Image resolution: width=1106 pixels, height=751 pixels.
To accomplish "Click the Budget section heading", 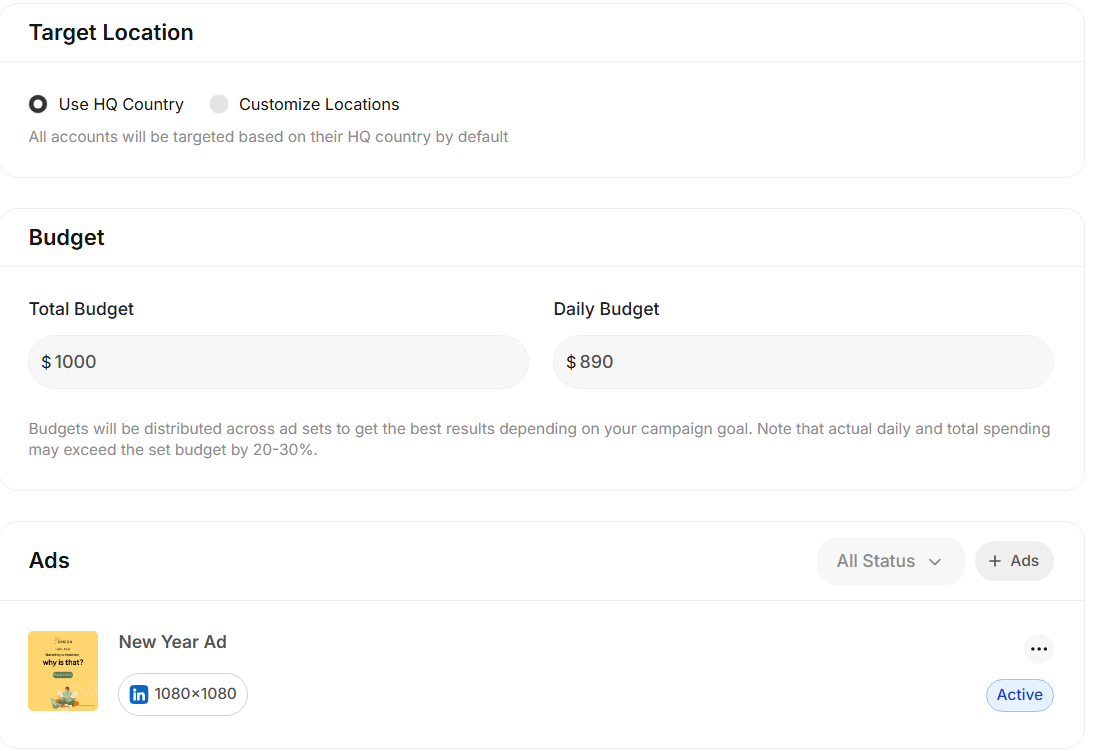I will tap(66, 237).
